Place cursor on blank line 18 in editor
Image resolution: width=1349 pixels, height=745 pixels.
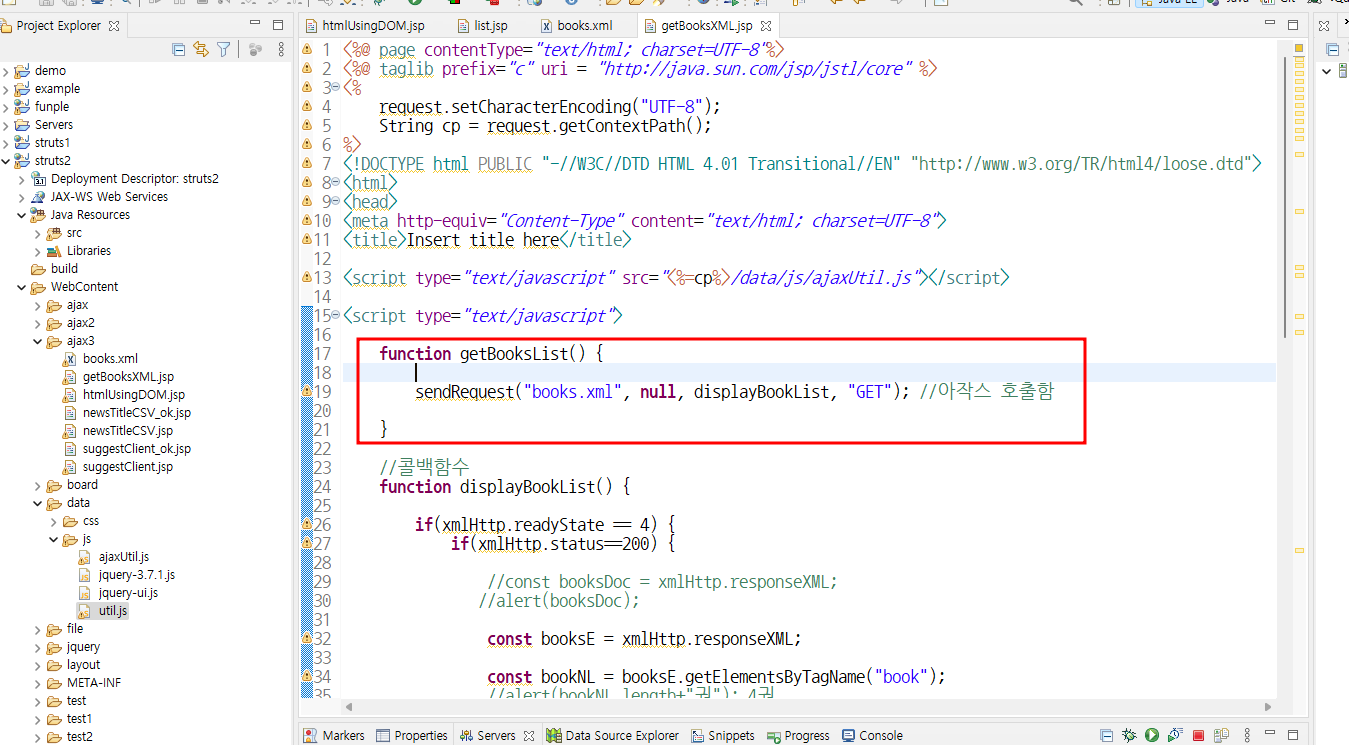pyautogui.click(x=810, y=373)
